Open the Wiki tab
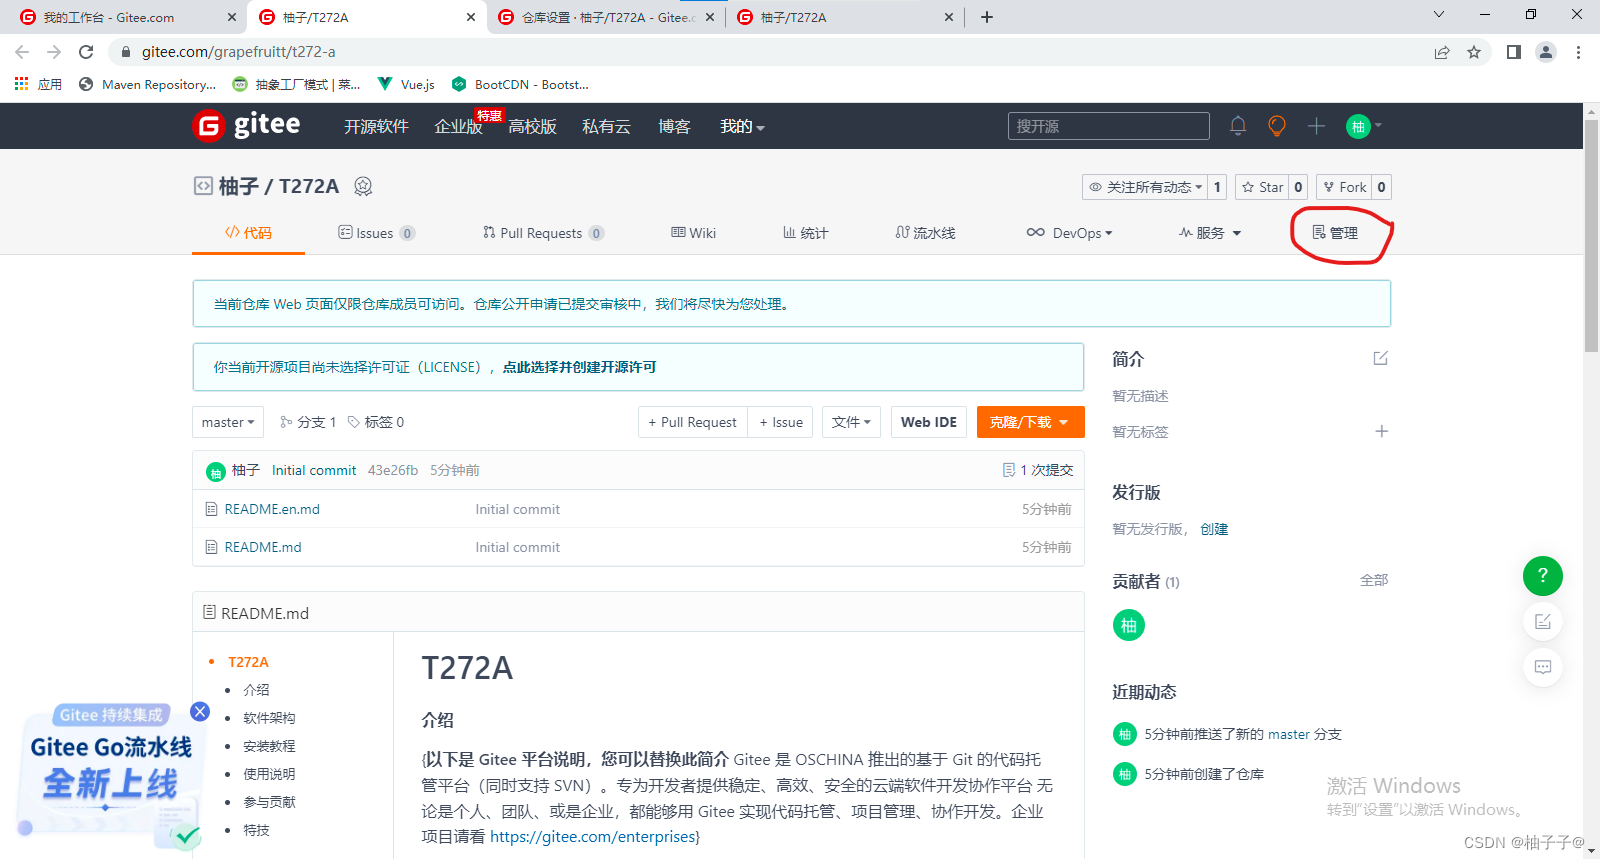The width and height of the screenshot is (1600, 859). 693,233
